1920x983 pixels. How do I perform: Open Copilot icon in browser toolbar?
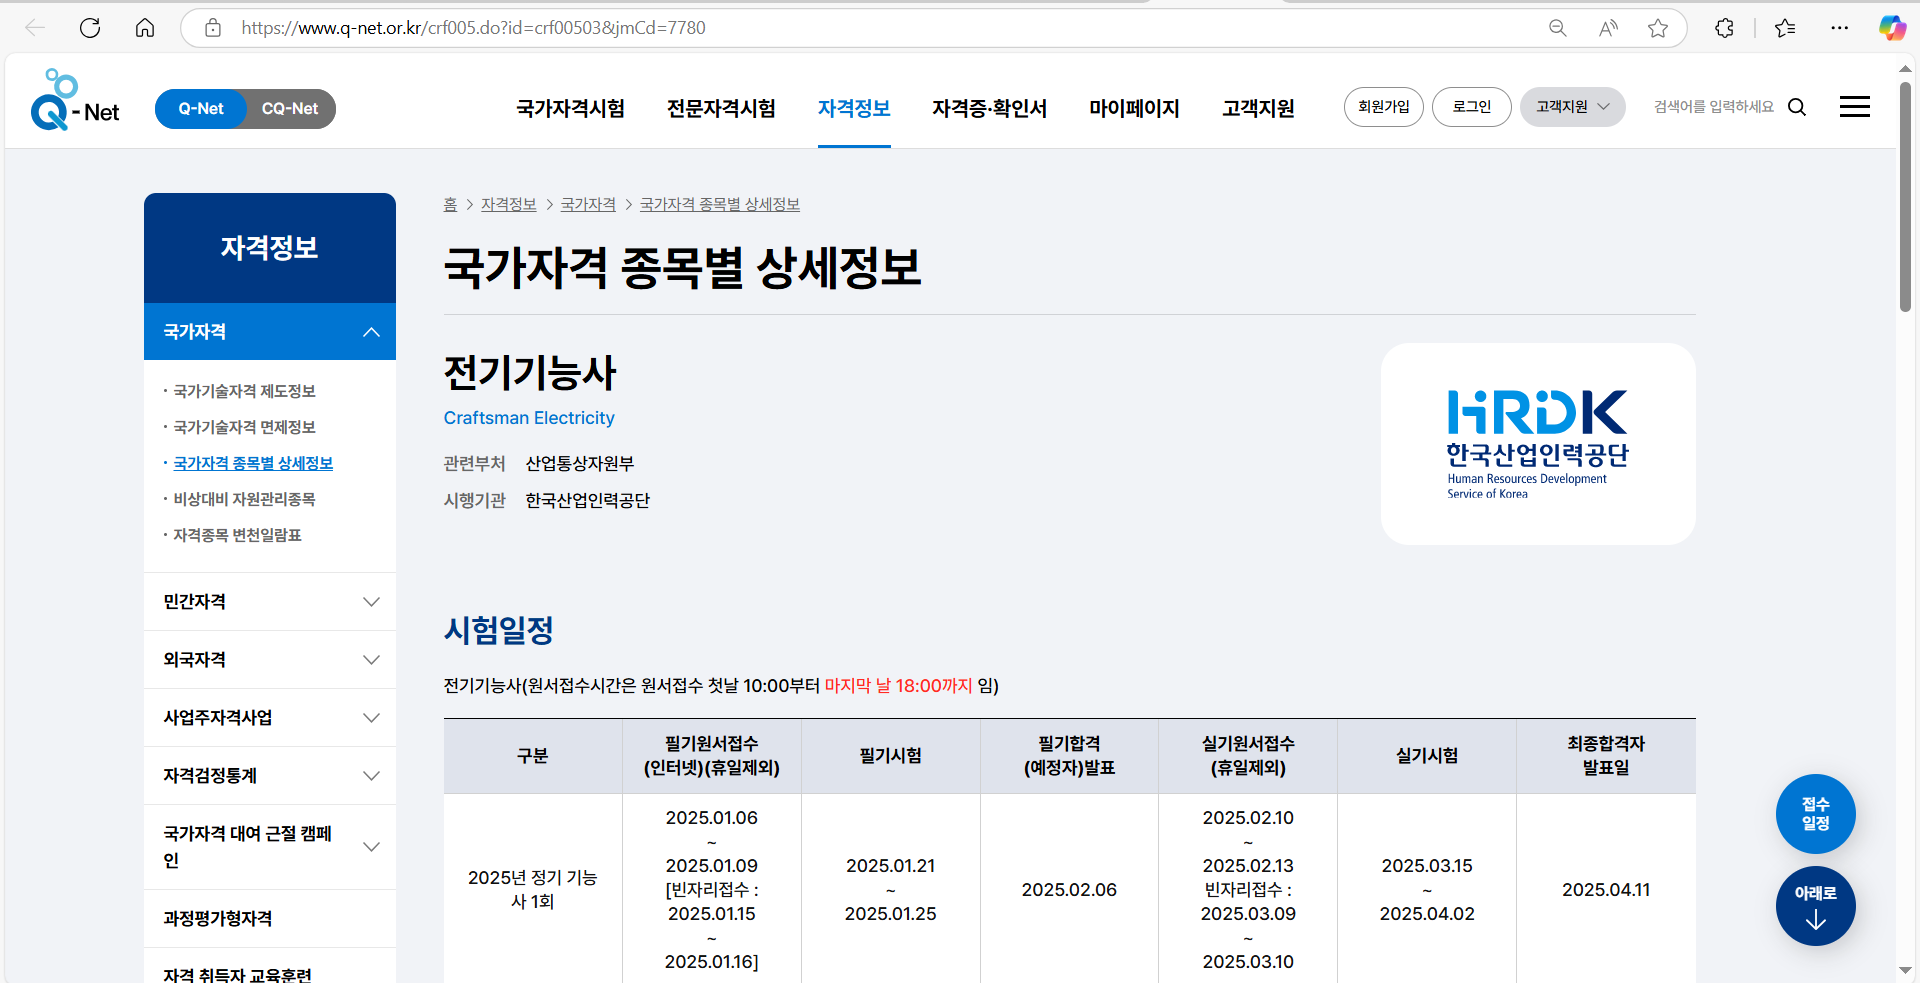[x=1892, y=28]
